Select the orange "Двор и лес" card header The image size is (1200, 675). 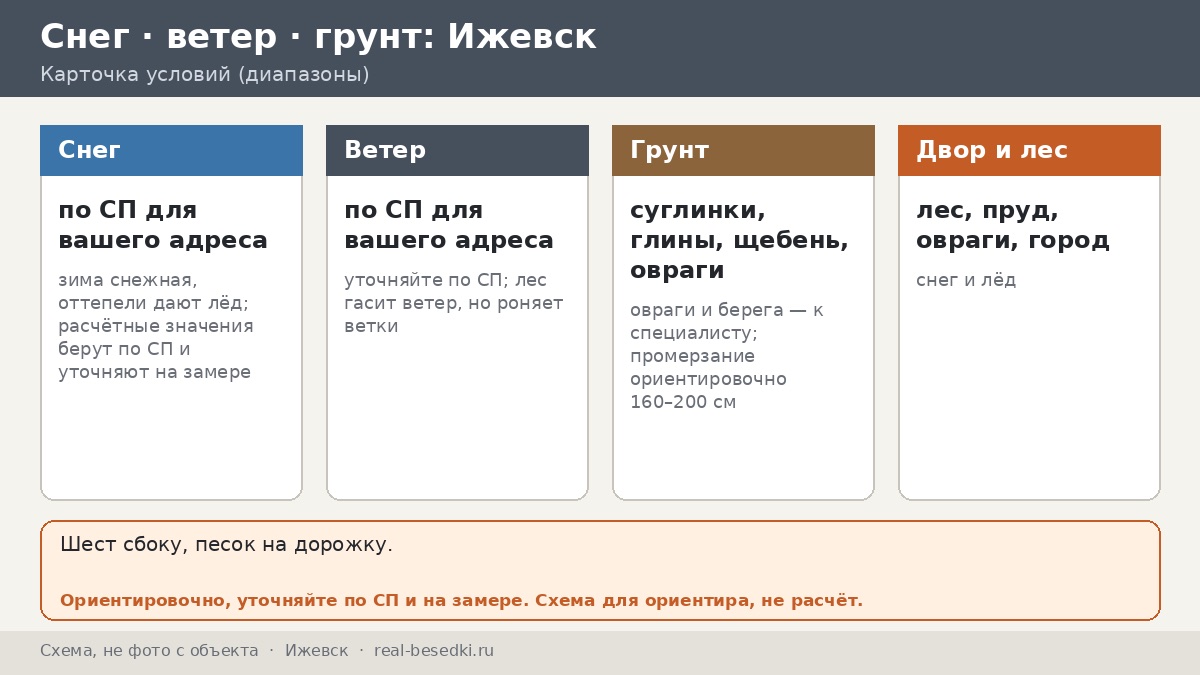1029,150
